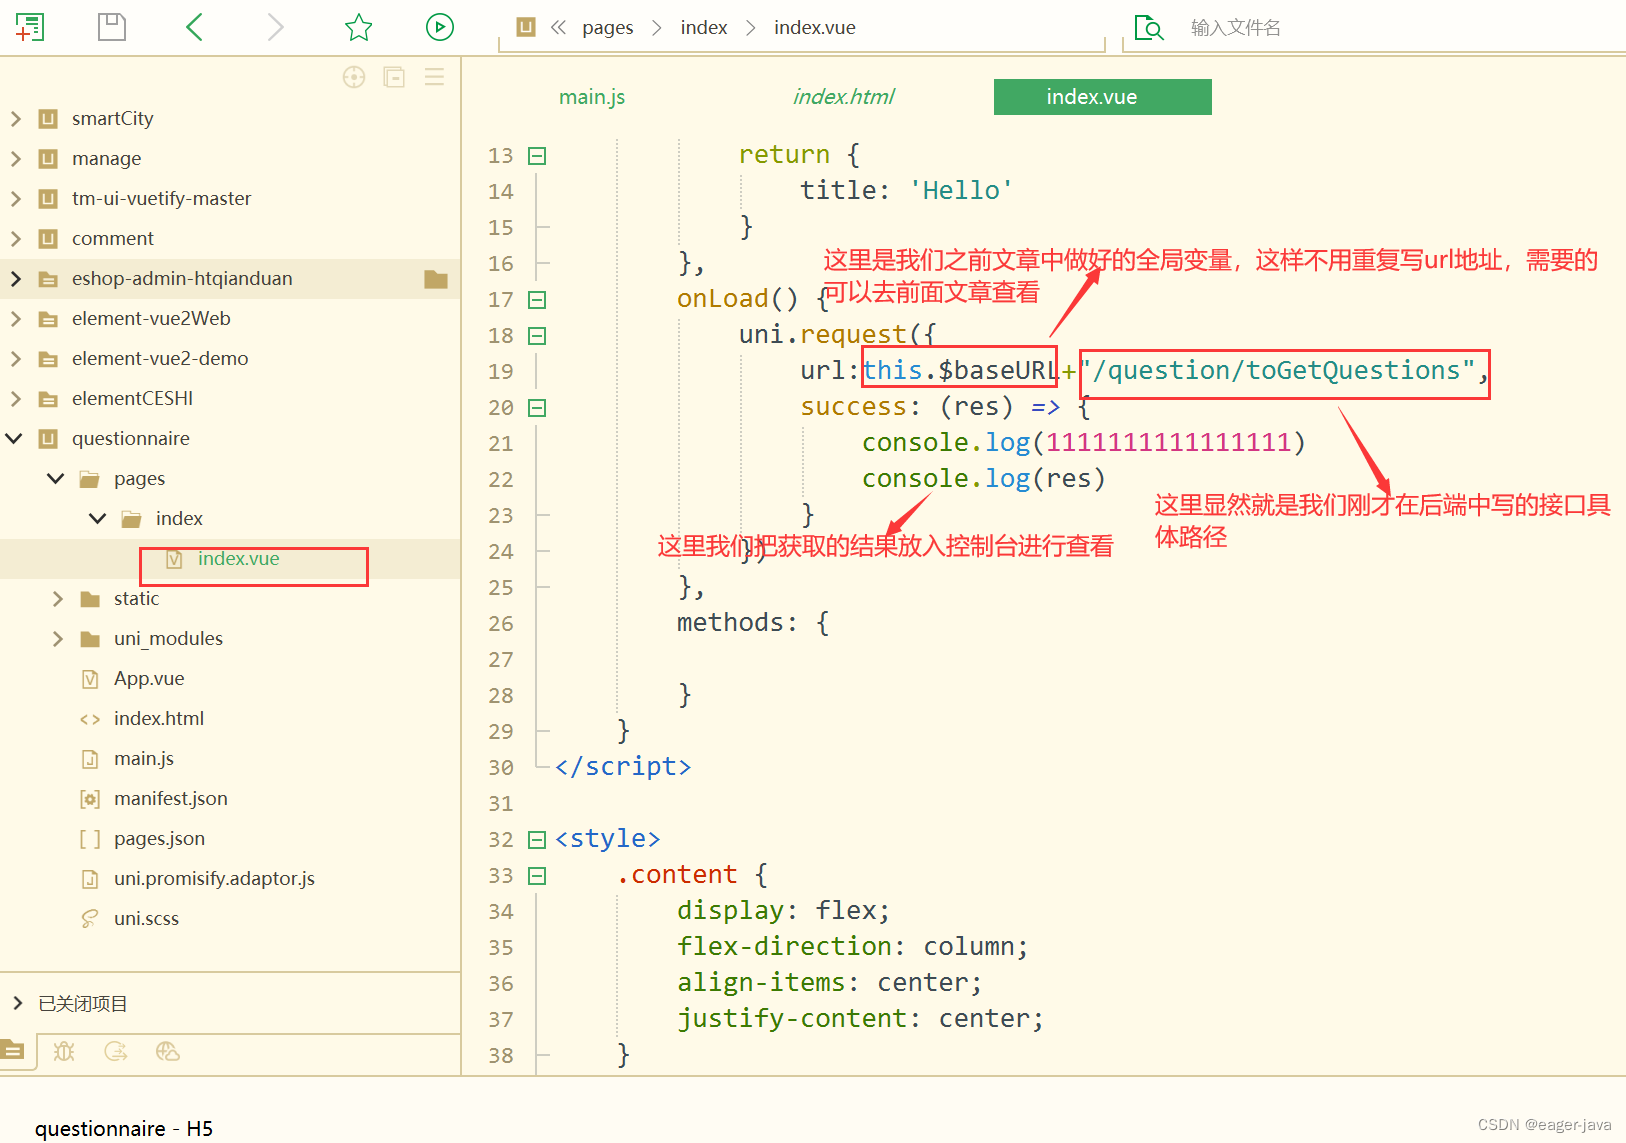The height and width of the screenshot is (1143, 1626).
Task: Expand the 已关闭项目 section
Action: (17, 1003)
